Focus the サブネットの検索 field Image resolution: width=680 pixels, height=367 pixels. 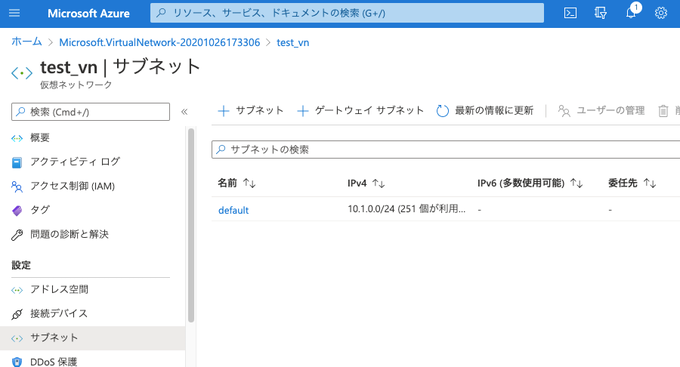coord(446,150)
